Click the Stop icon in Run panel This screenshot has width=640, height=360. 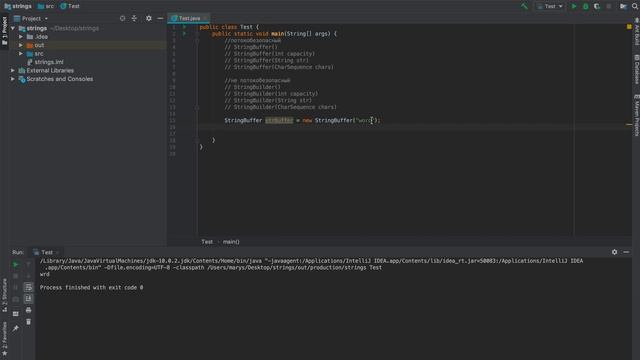tap(16, 276)
